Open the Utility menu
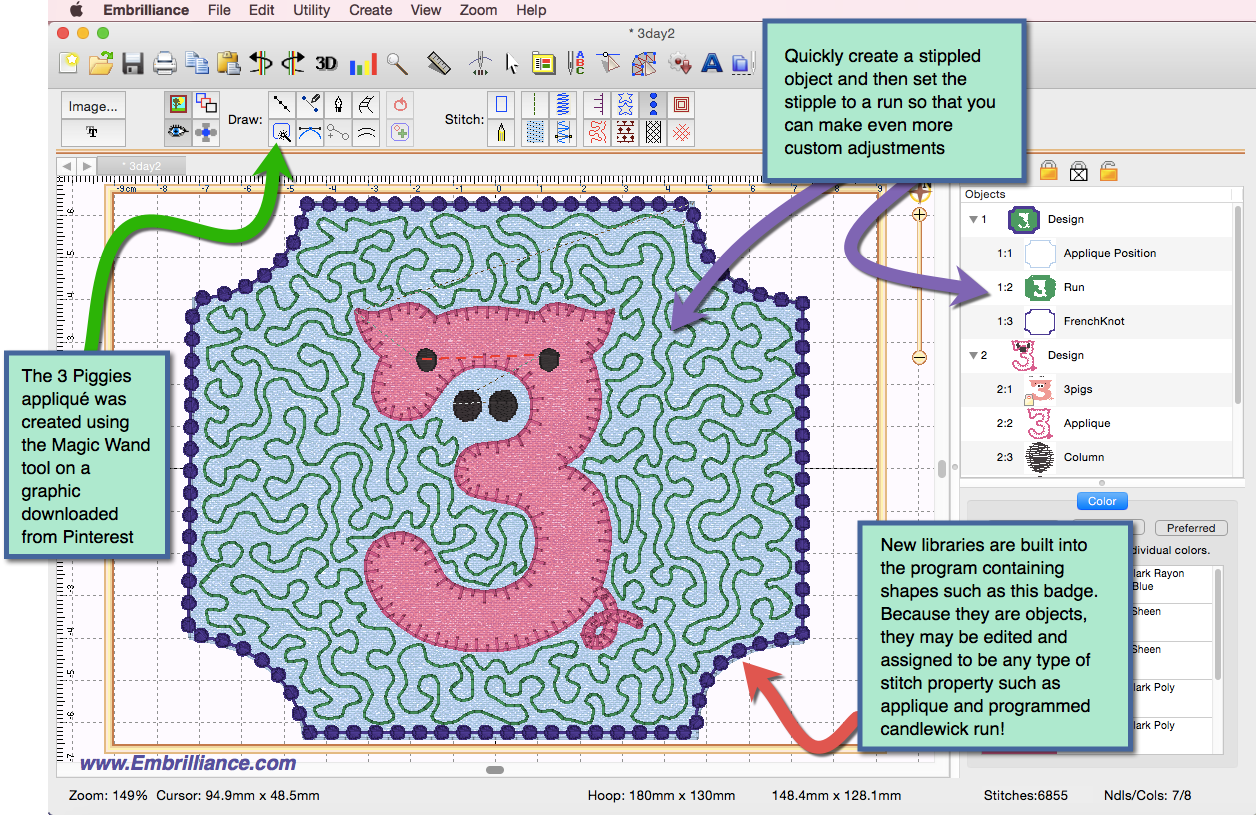Image resolution: width=1256 pixels, height=816 pixels. tap(311, 10)
